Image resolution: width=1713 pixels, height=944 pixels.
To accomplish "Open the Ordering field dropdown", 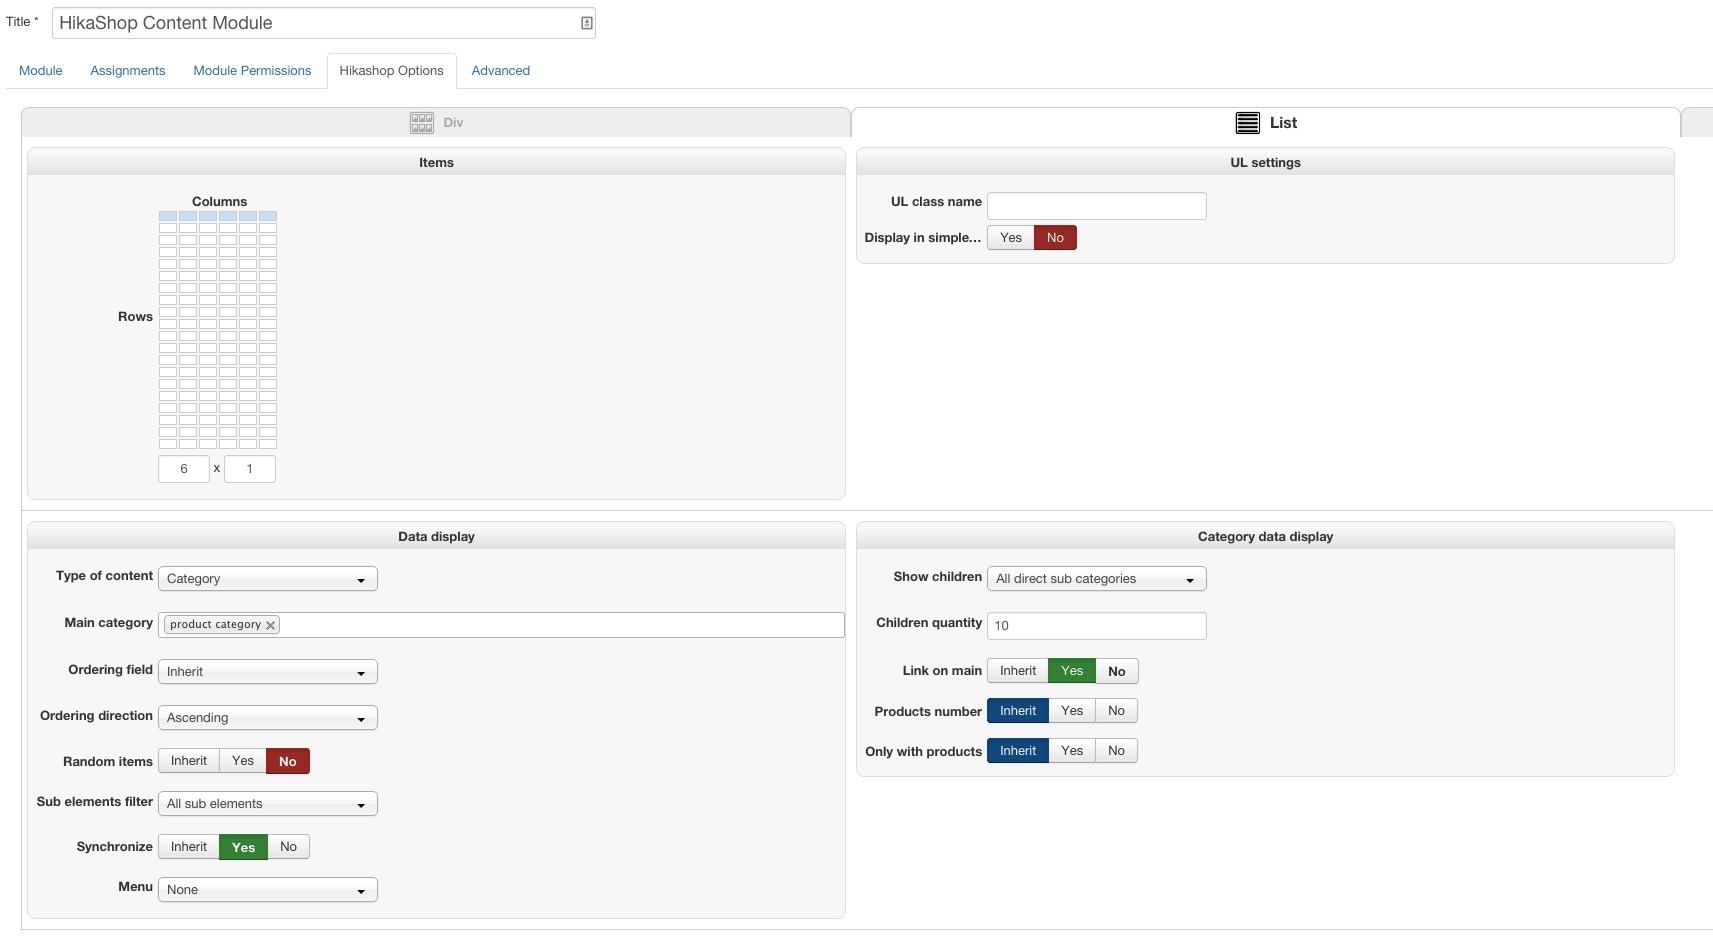I will click(267, 672).
